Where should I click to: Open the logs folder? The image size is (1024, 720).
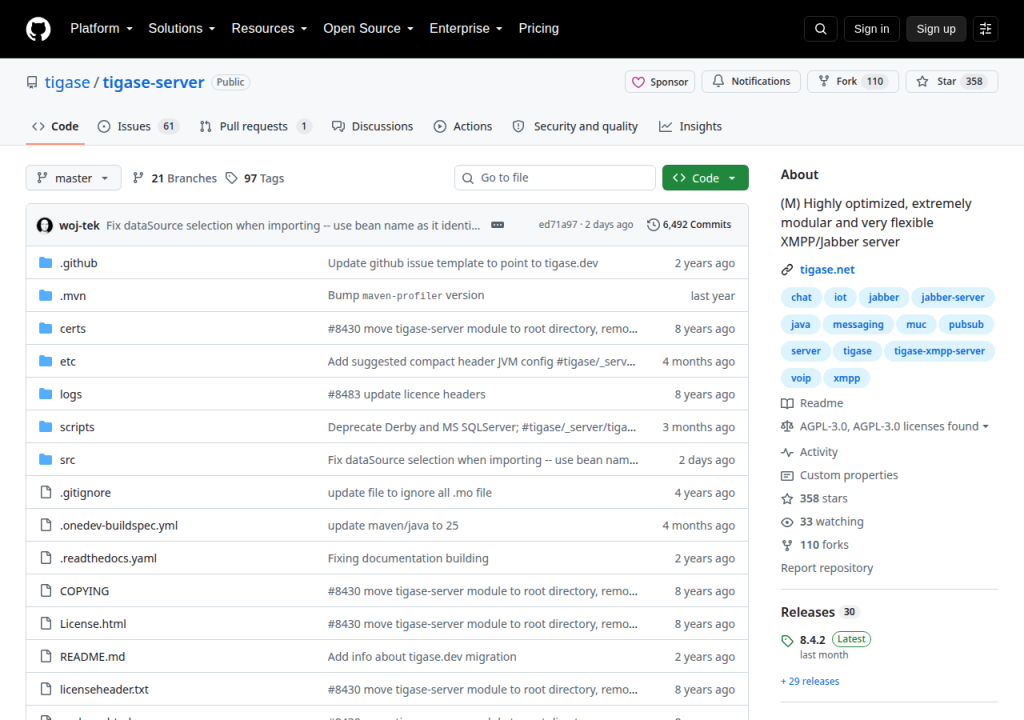[x=71, y=394]
